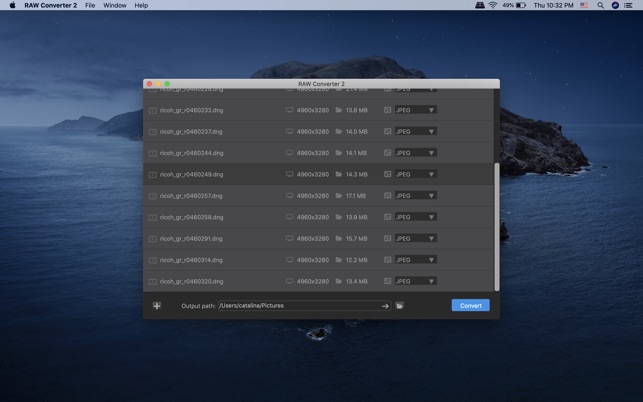Click file icon beside ricoh_gr_r0460237.dng
The width and height of the screenshot is (643, 402).
[153, 132]
